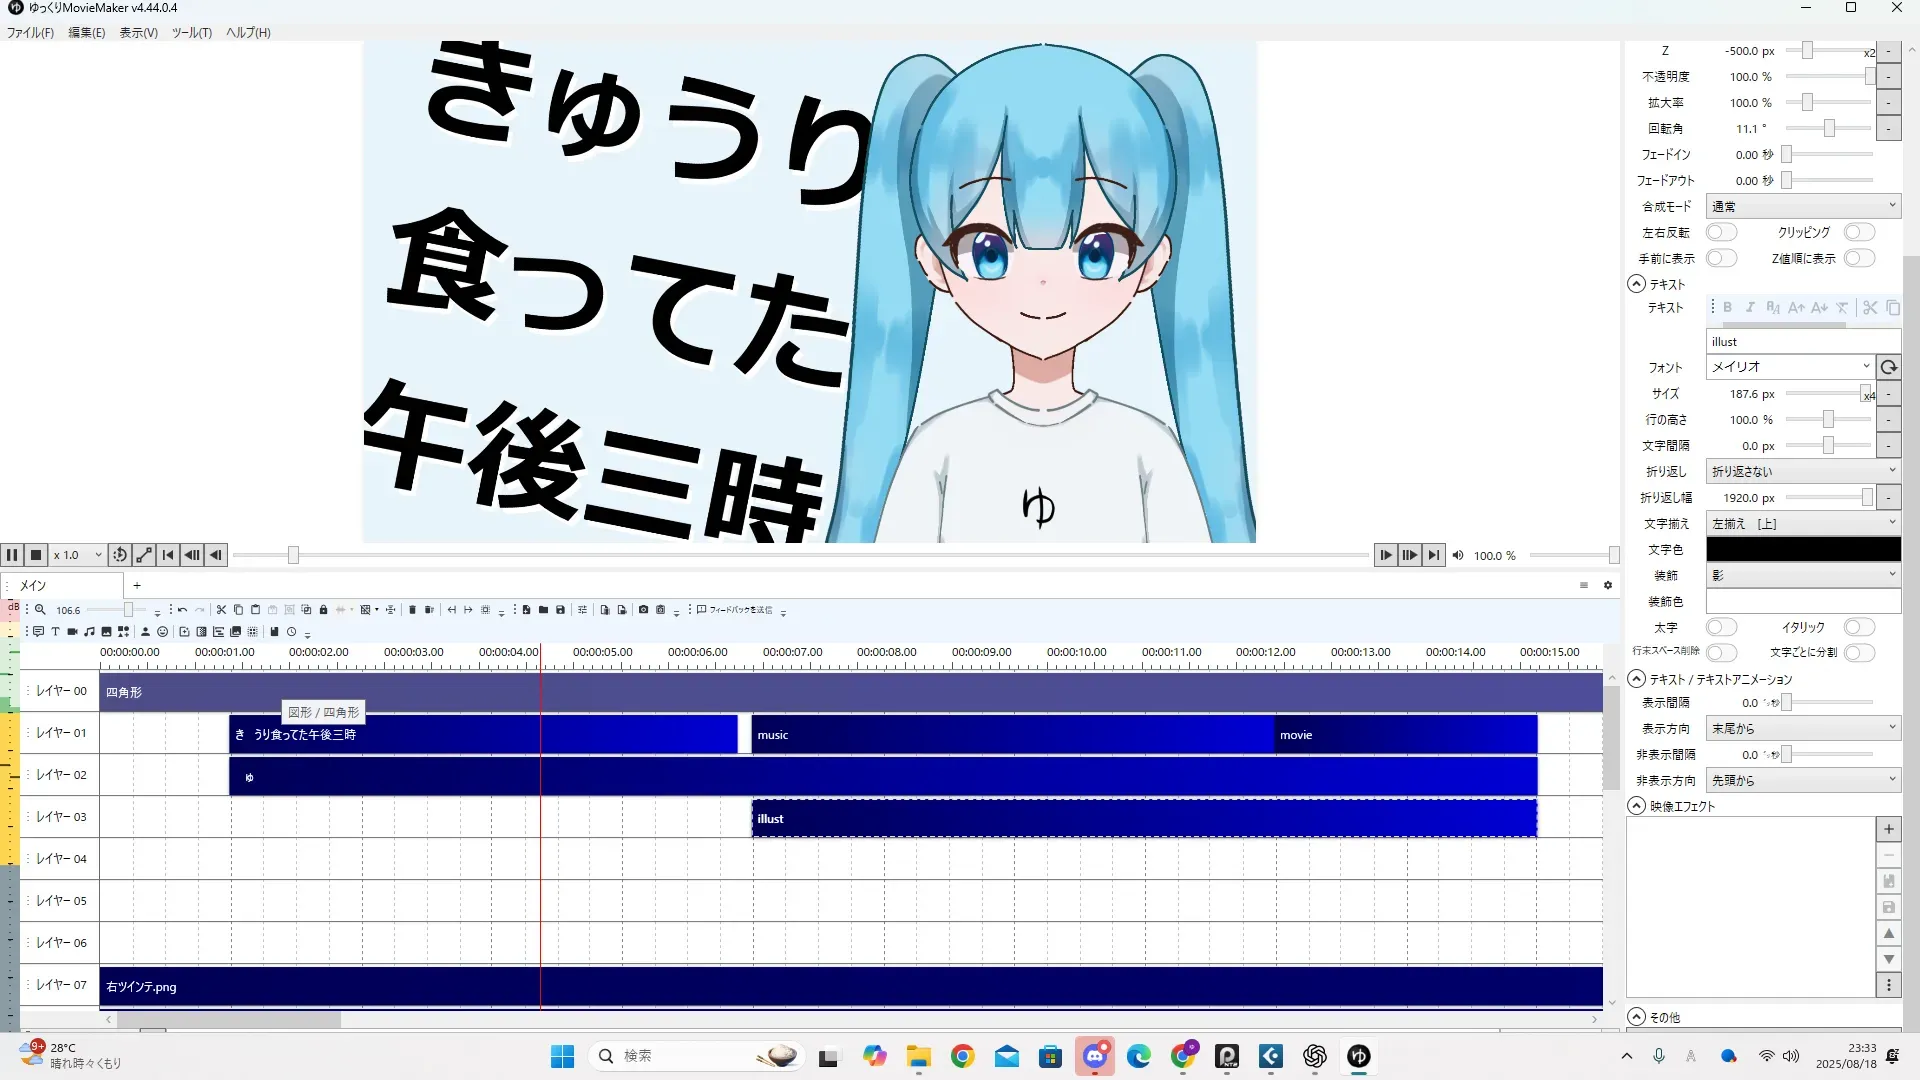Click the delete trash icon in timeline toolbar
The height and width of the screenshot is (1080, 1920).
tap(412, 610)
